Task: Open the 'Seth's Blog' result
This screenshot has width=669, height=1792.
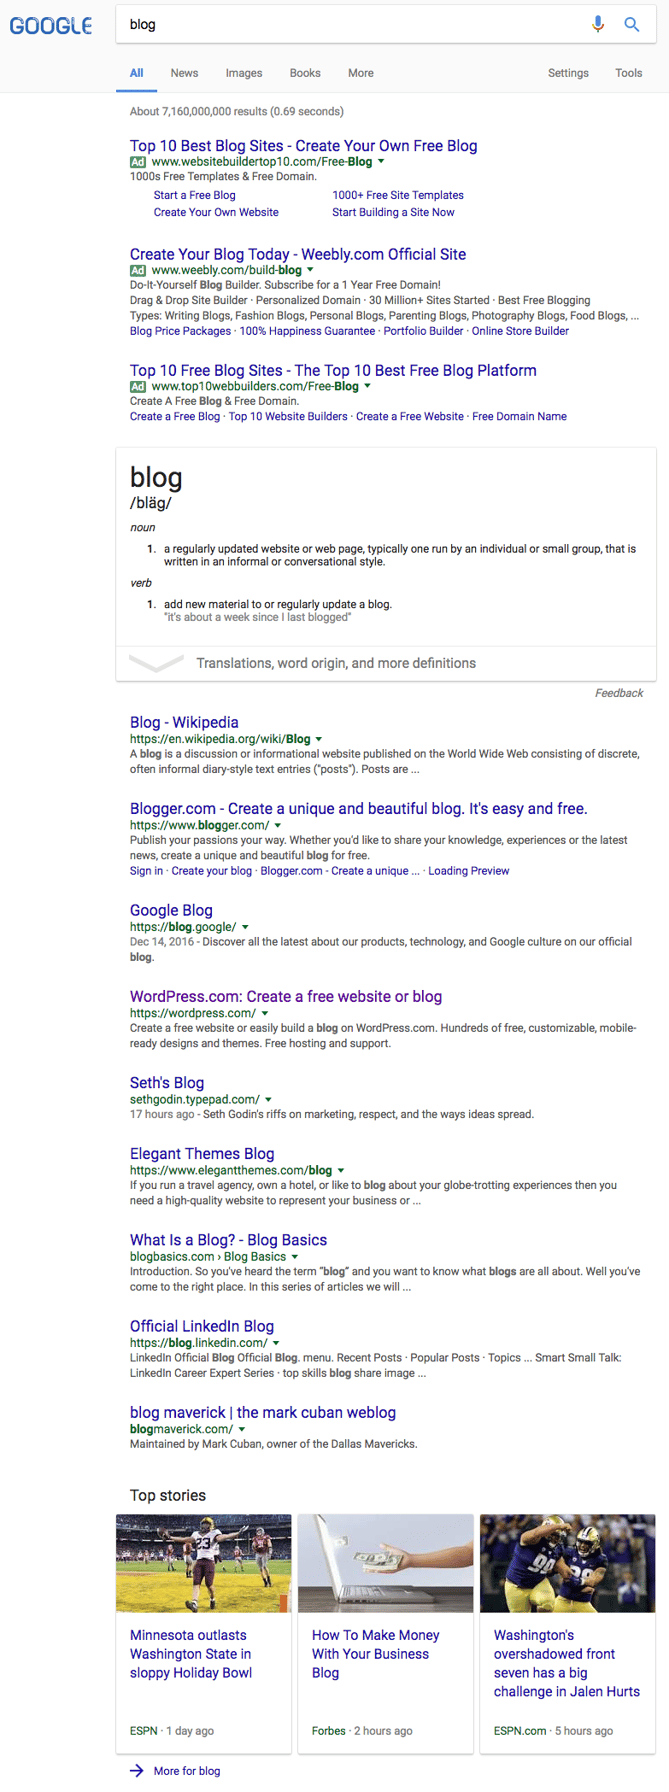Action: [167, 1083]
